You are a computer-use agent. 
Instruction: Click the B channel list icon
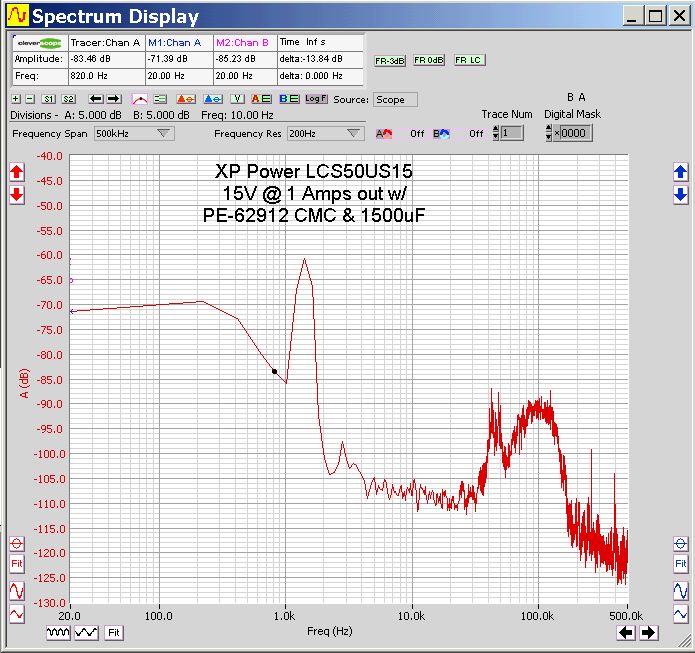[289, 99]
